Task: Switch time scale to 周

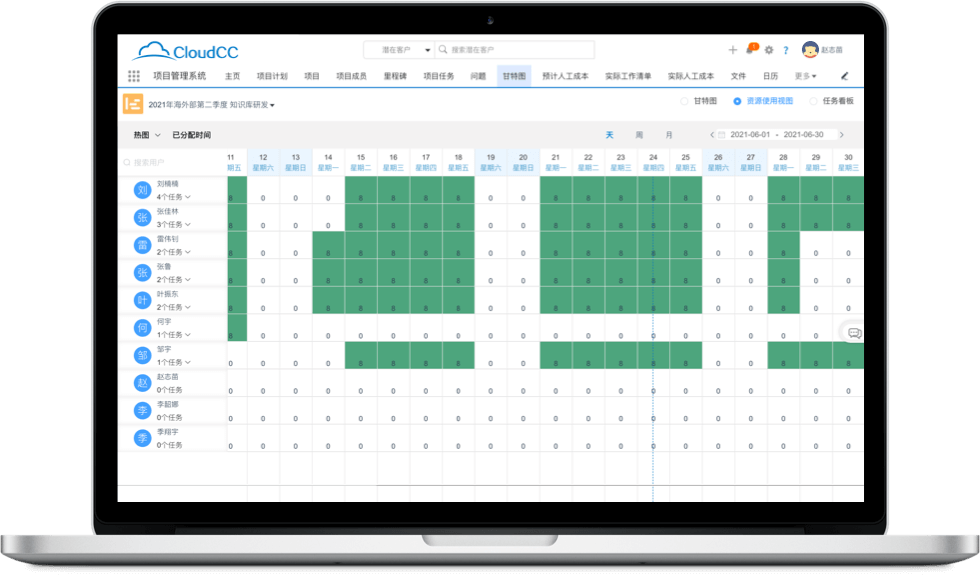Action: pyautogui.click(x=639, y=135)
